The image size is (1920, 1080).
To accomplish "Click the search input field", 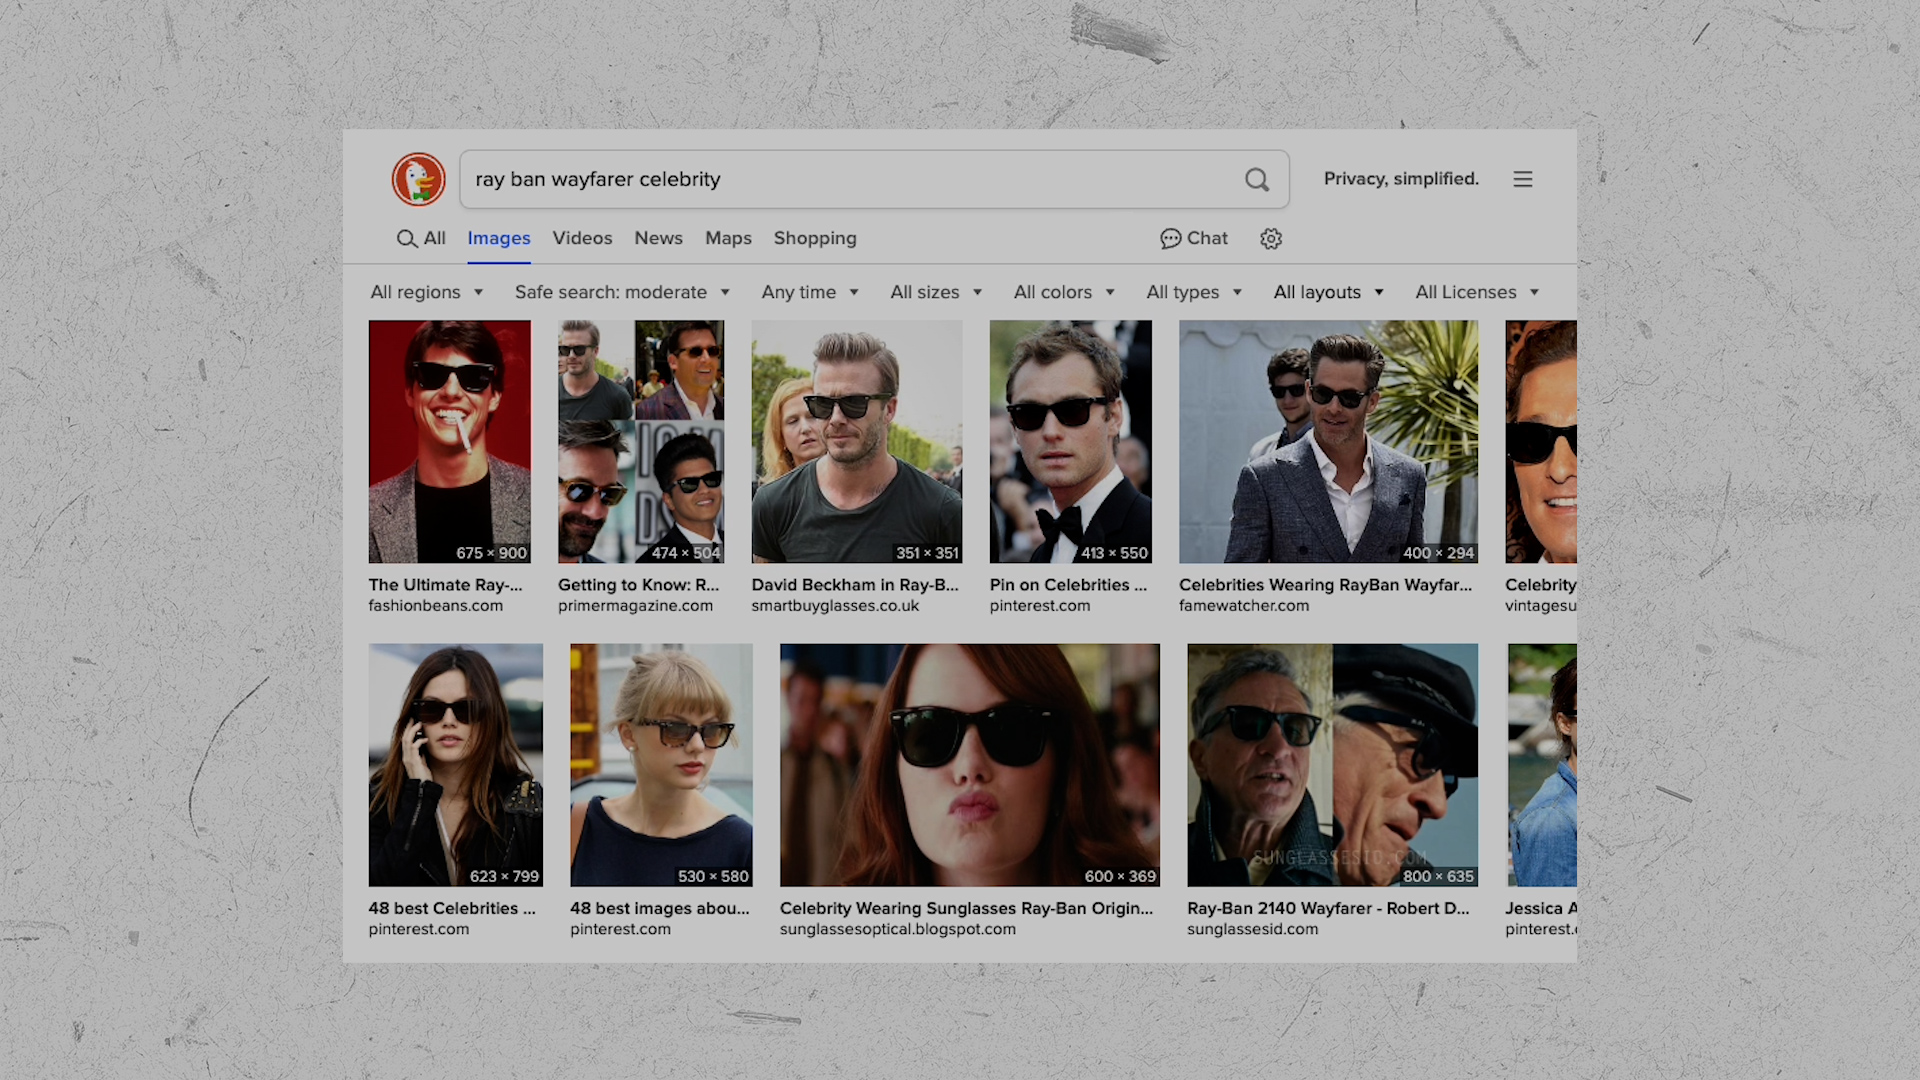I will [x=874, y=179].
